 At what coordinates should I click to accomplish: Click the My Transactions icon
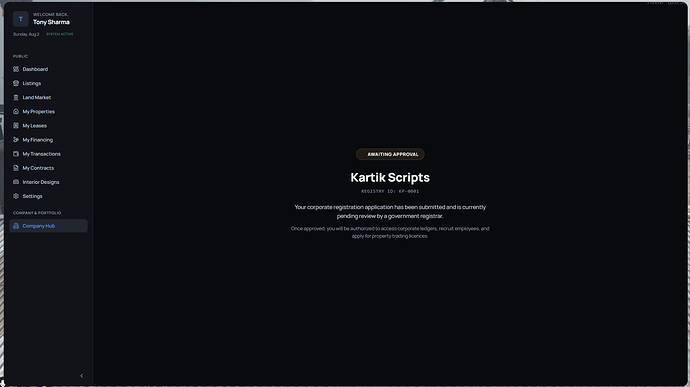(16, 154)
